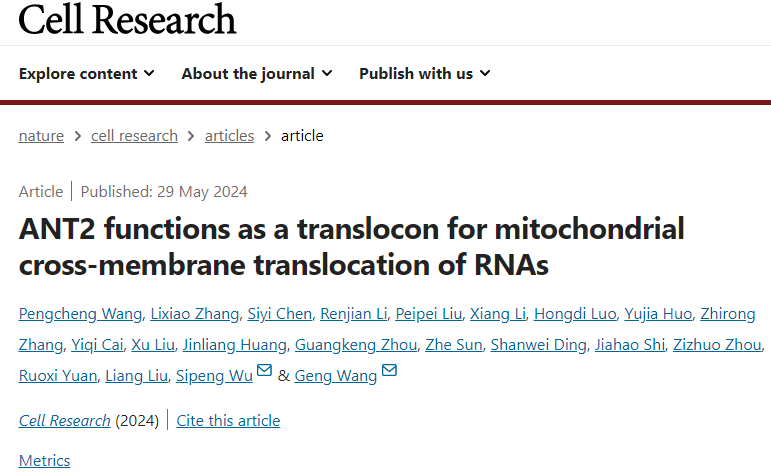The width and height of the screenshot is (771, 474).
Task: Open author Ruoxi Yuan's details
Action: tap(59, 375)
